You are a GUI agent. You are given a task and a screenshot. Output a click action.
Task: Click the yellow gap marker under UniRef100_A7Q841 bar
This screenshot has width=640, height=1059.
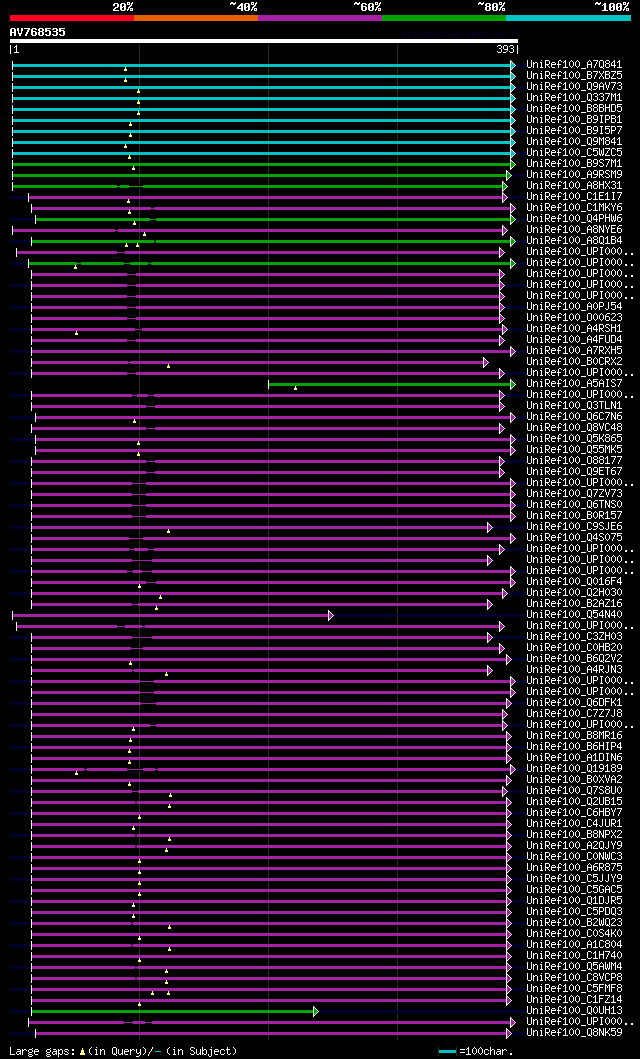pyautogui.click(x=125, y=69)
